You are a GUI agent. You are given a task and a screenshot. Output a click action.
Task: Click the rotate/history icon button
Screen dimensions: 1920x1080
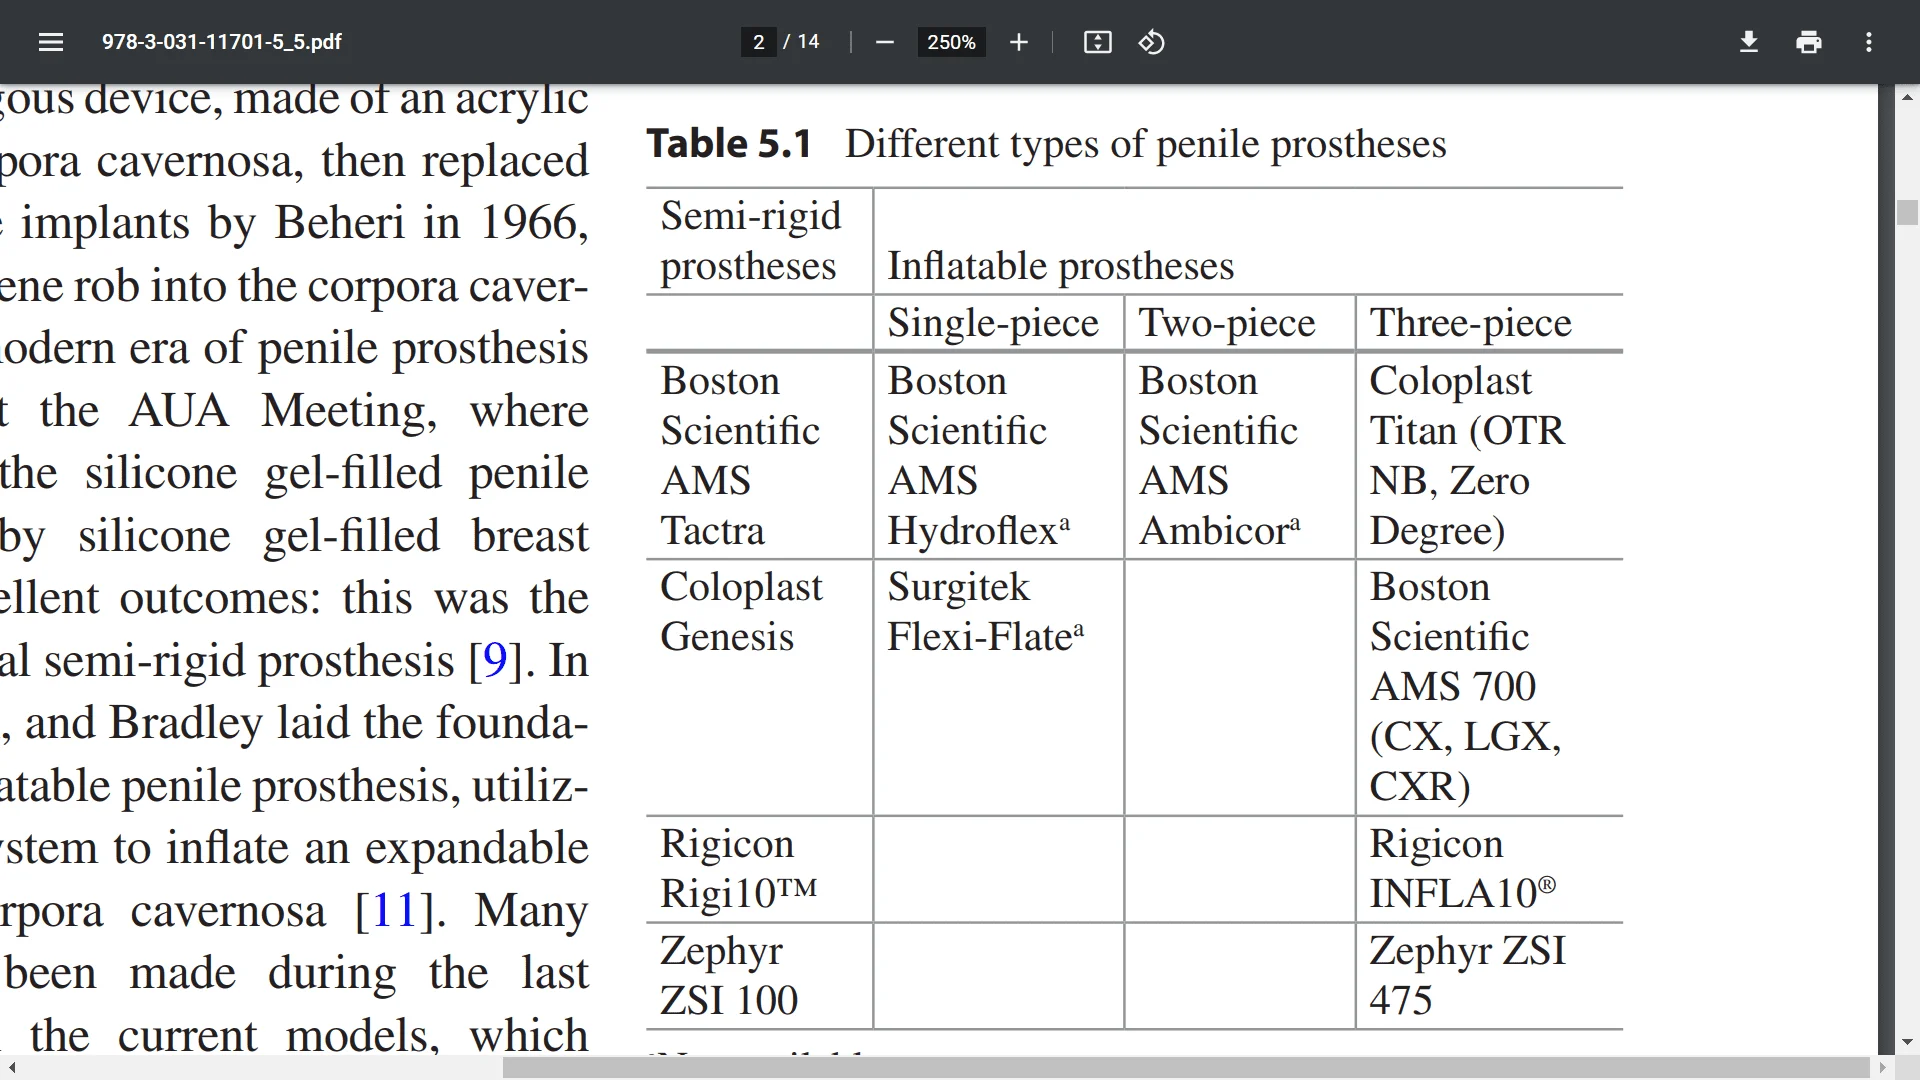tap(1150, 42)
